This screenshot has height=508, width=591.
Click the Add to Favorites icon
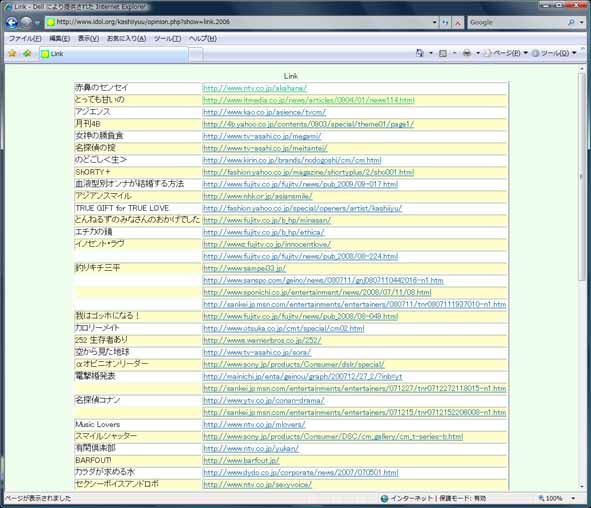[27, 54]
